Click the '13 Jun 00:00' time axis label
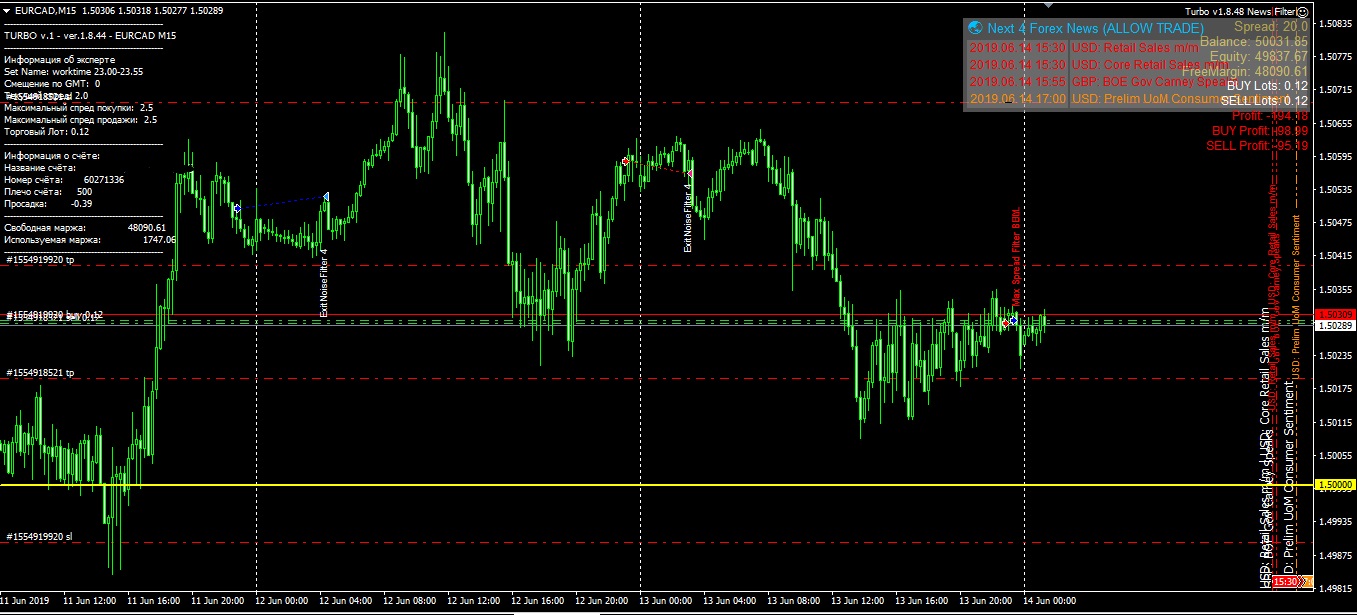1357x615 pixels. 665,601
